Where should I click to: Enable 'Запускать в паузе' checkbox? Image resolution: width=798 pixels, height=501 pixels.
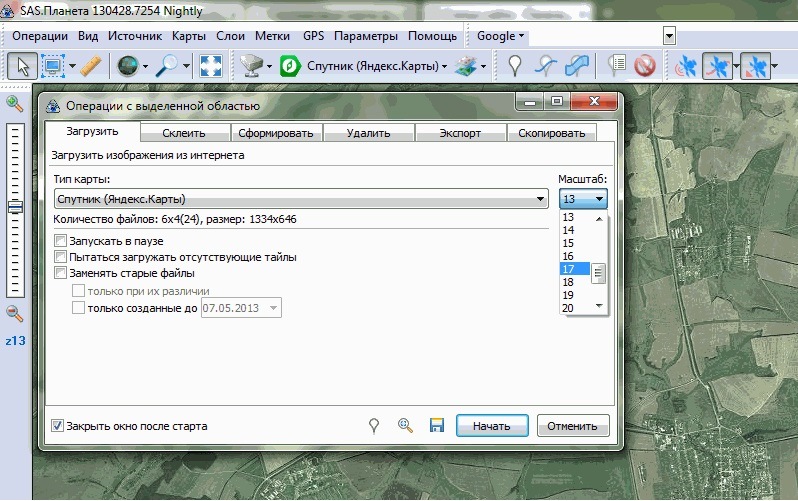tap(61, 240)
